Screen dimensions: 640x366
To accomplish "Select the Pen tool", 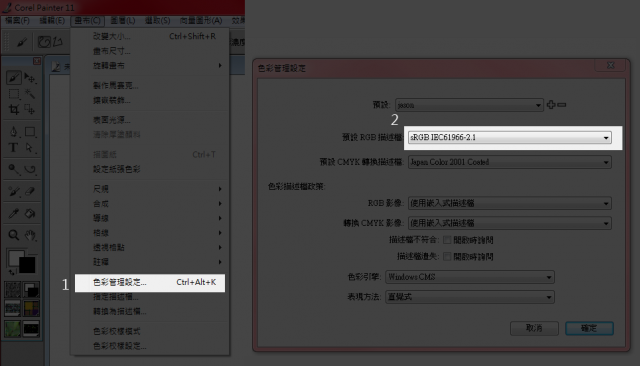I will (13, 131).
